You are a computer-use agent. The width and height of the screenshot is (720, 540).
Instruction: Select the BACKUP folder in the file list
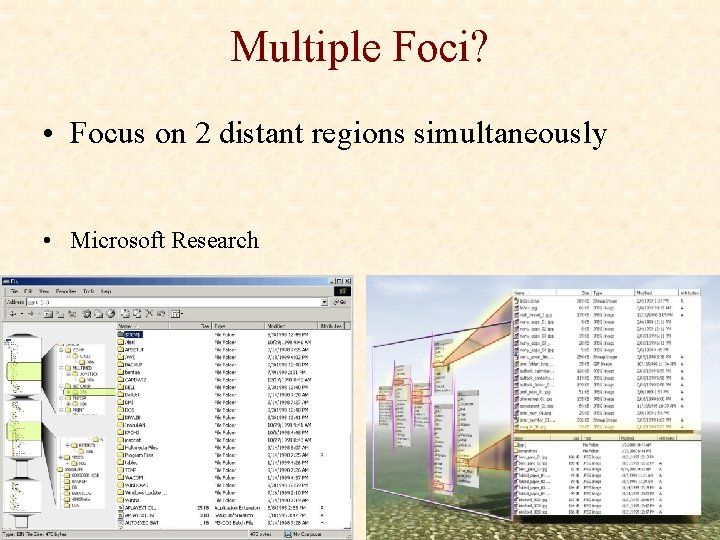[x=130, y=365]
